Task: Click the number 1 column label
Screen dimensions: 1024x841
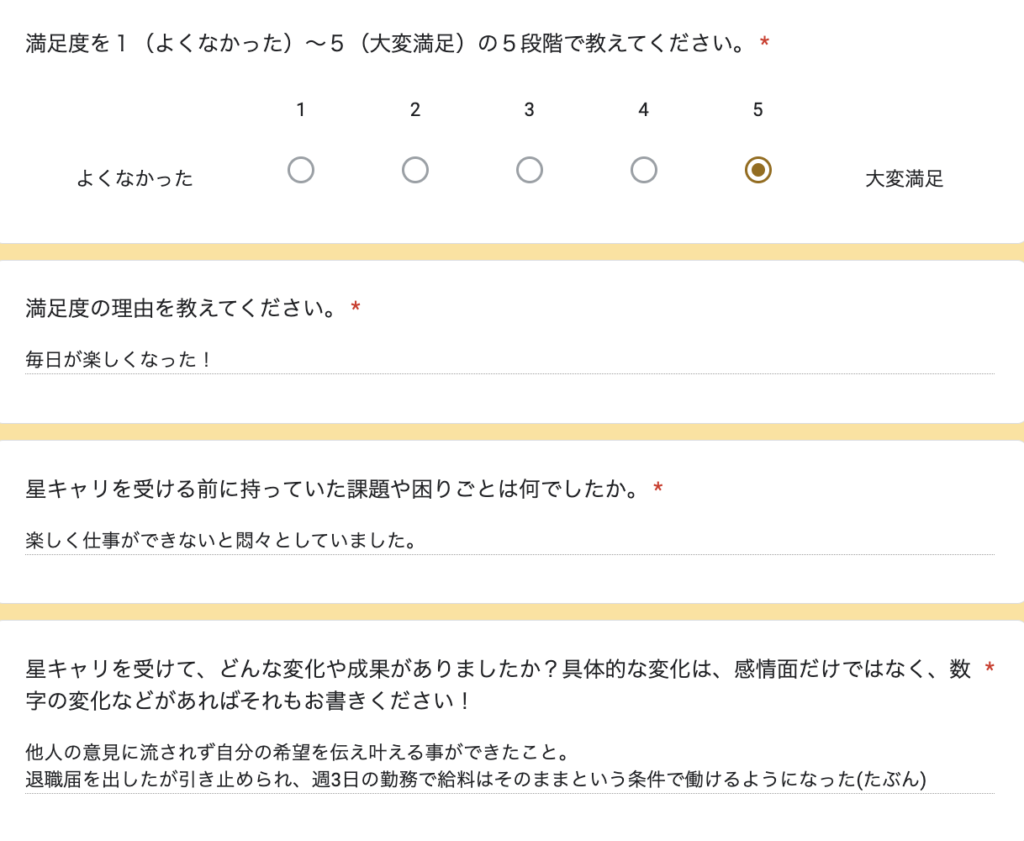Action: 300,110
